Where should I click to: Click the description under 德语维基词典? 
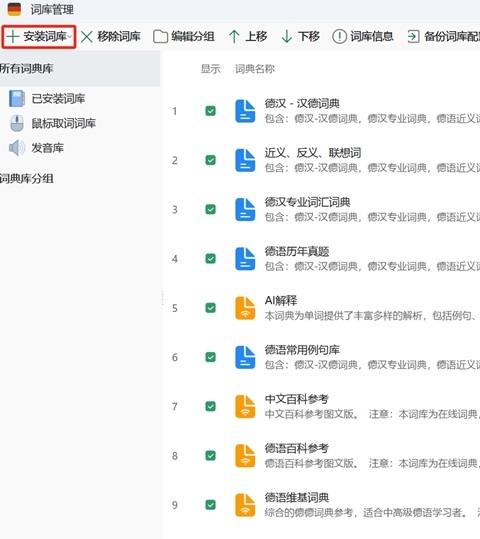(x=372, y=512)
